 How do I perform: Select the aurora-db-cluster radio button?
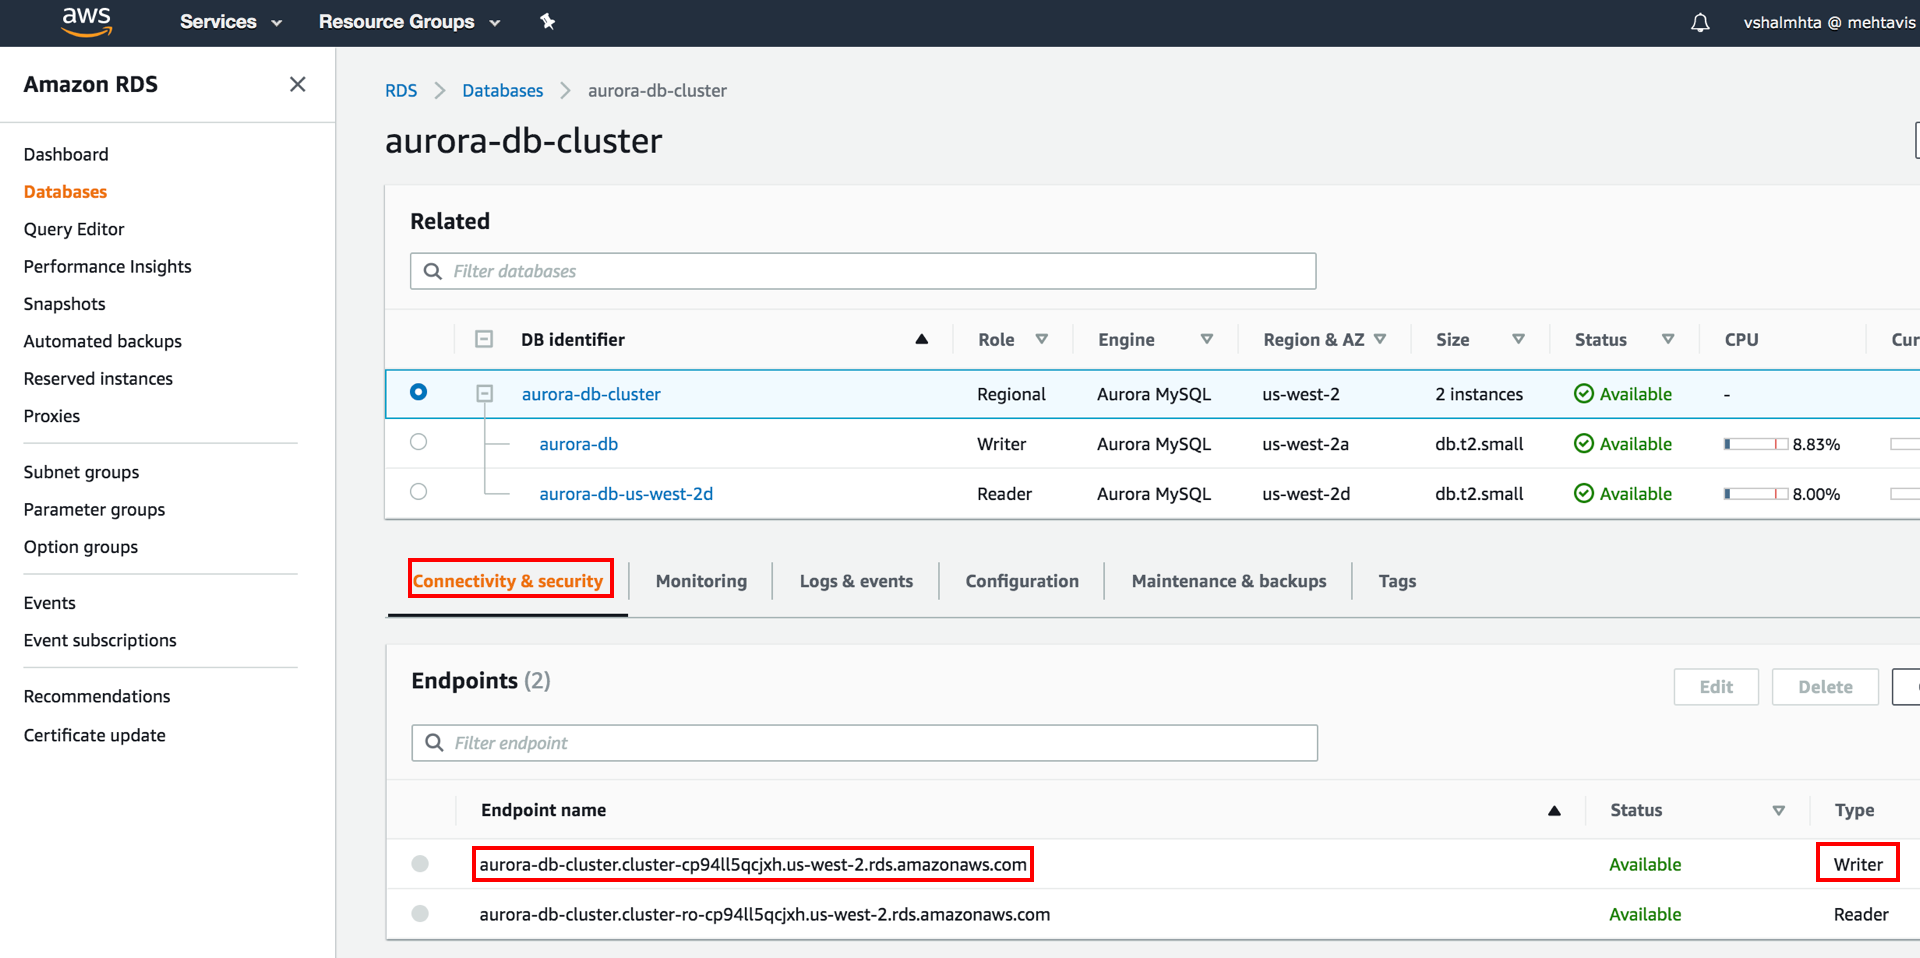point(418,392)
